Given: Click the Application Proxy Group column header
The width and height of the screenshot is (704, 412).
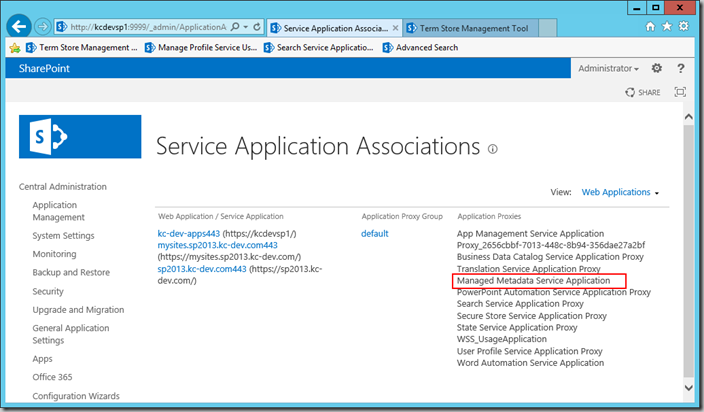Looking at the screenshot, I should point(402,216).
